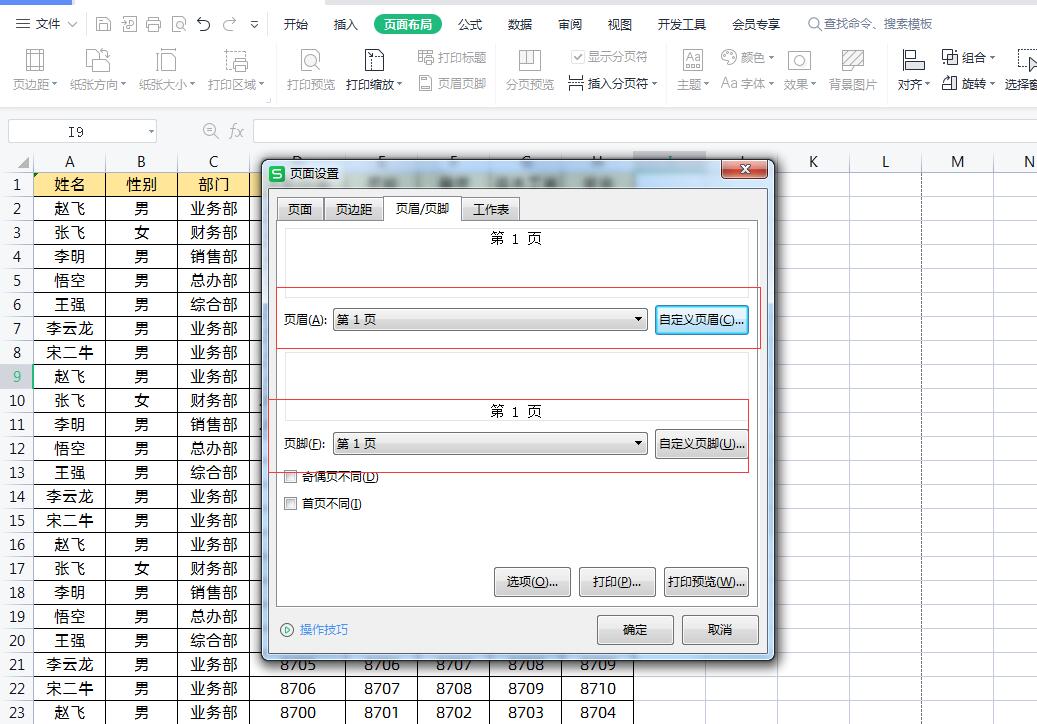Open the 页脚 dropdown list
Viewport: 1037px width, 724px height.
click(637, 443)
